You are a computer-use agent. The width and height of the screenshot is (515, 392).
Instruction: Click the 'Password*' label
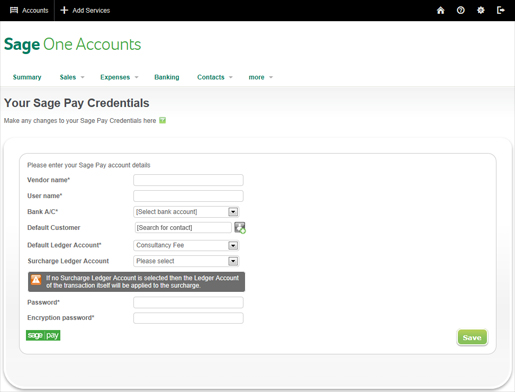click(x=43, y=302)
